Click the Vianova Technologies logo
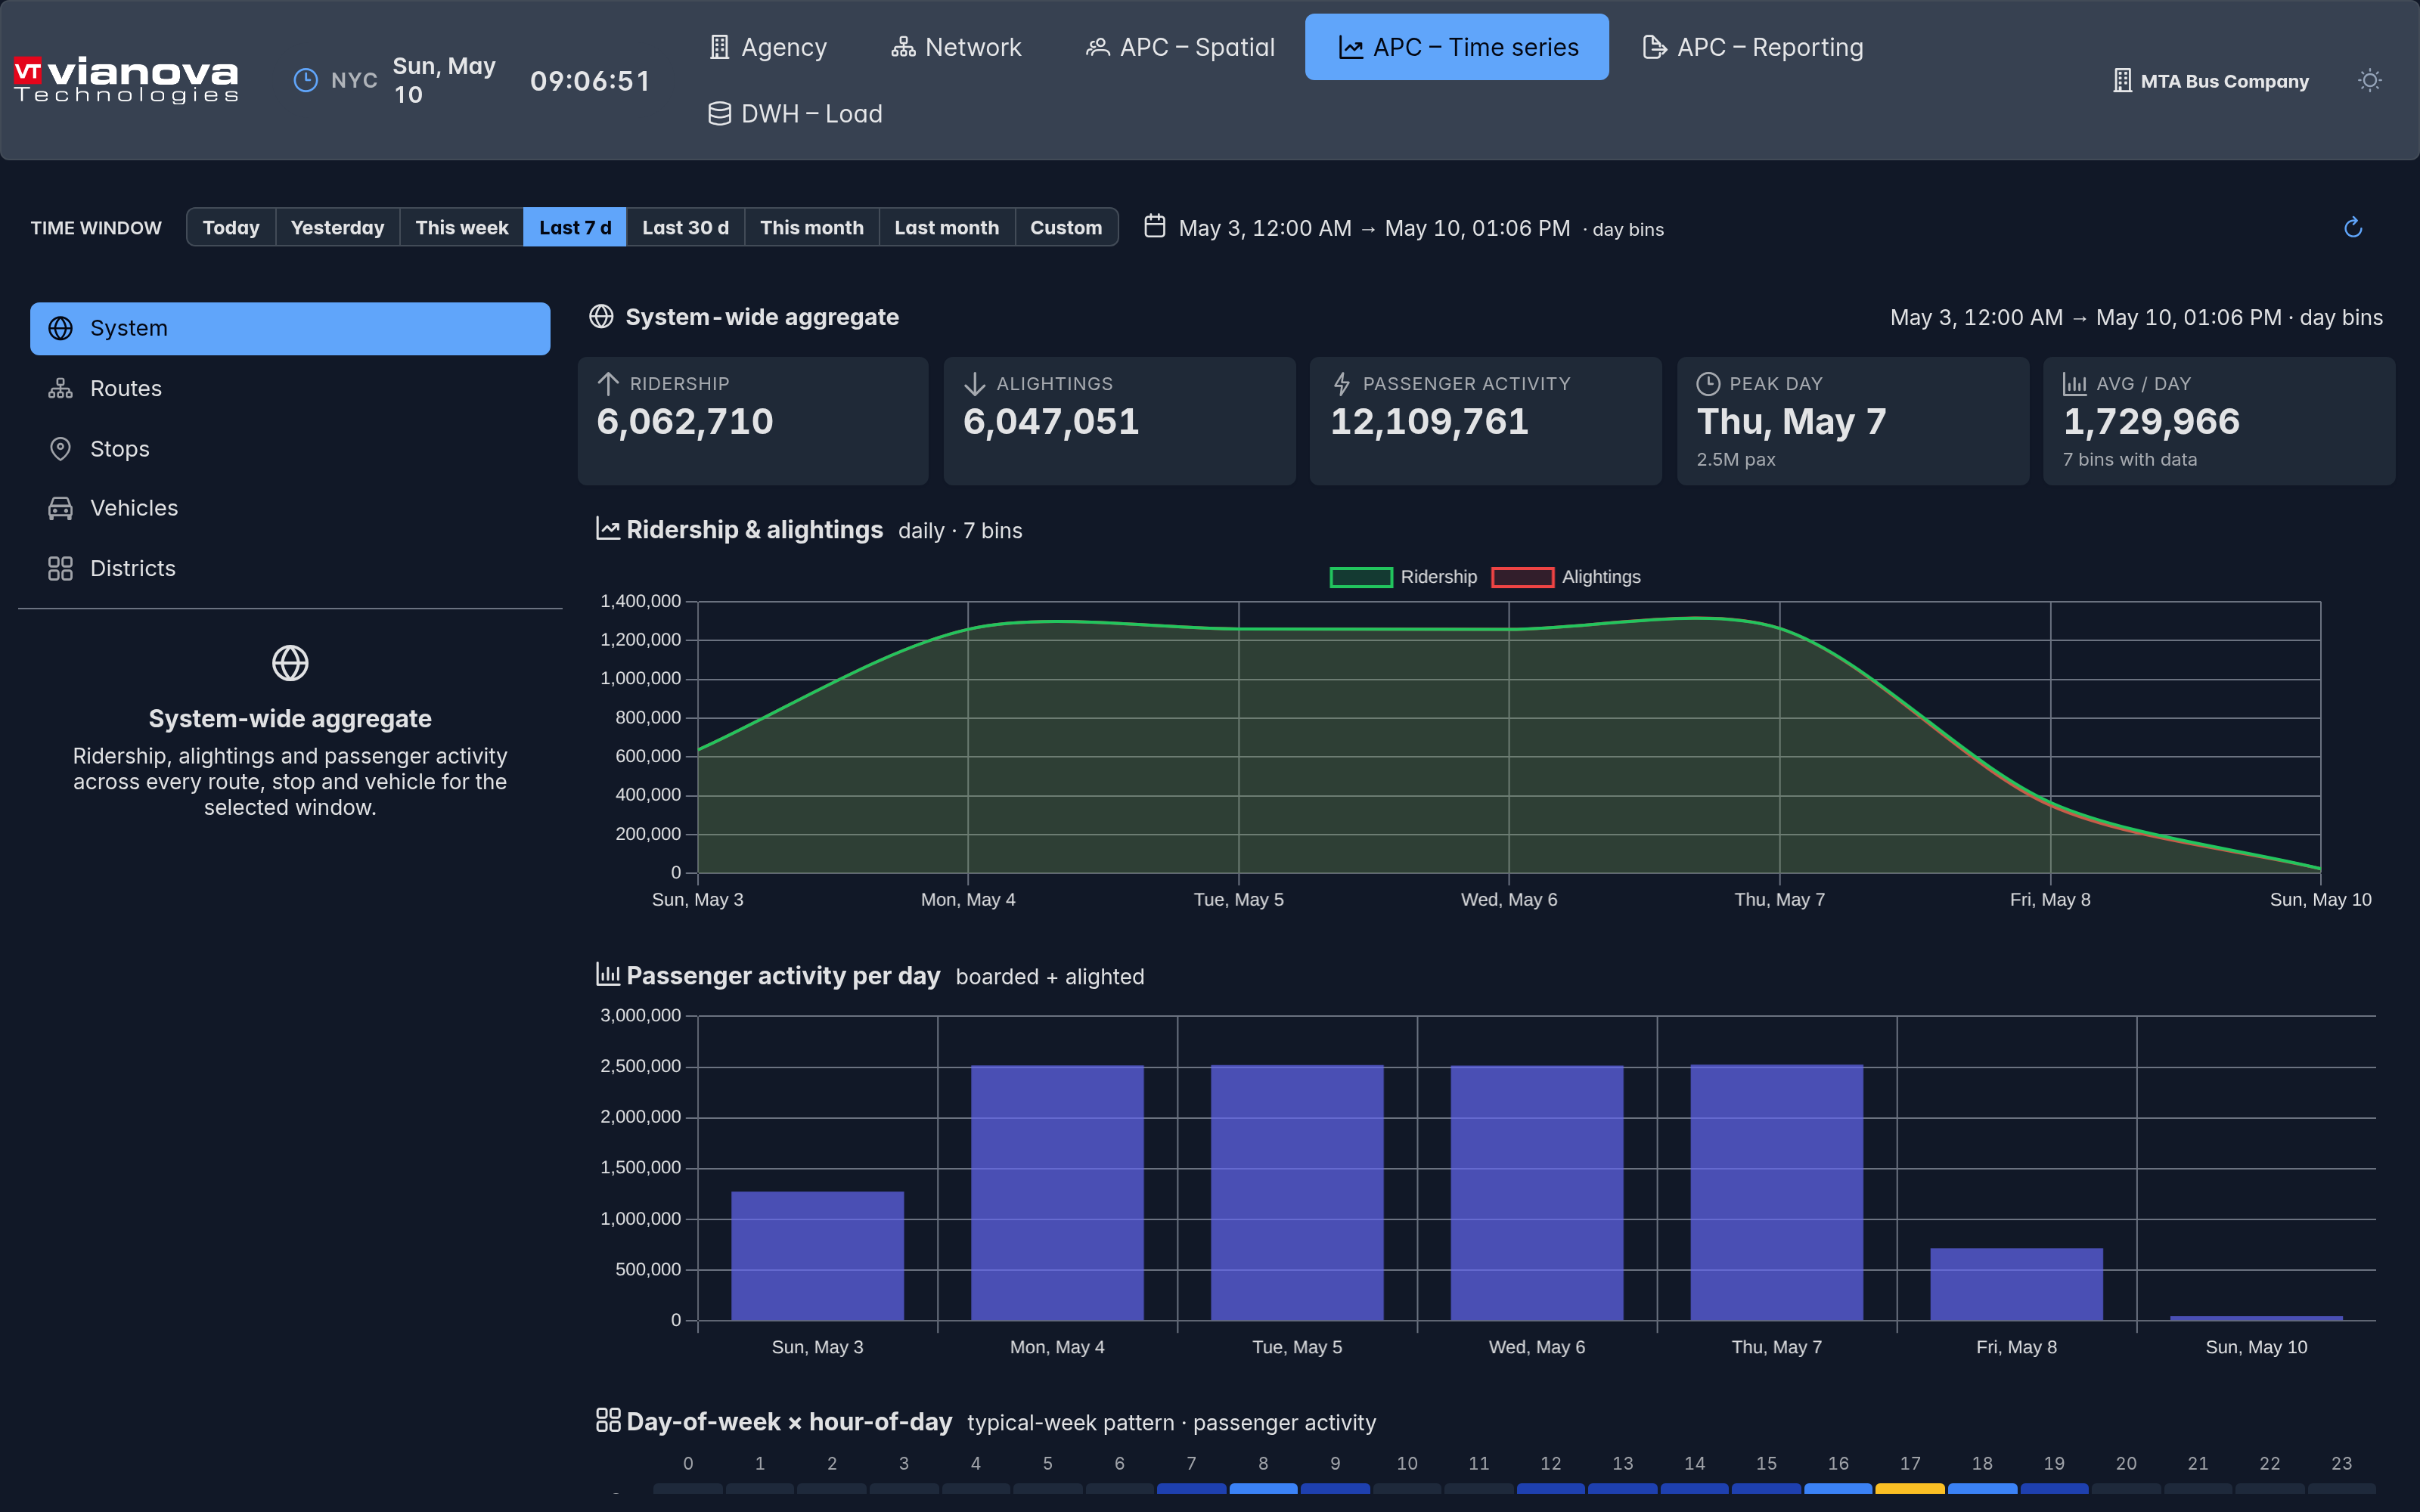2420x1512 pixels. [126, 80]
